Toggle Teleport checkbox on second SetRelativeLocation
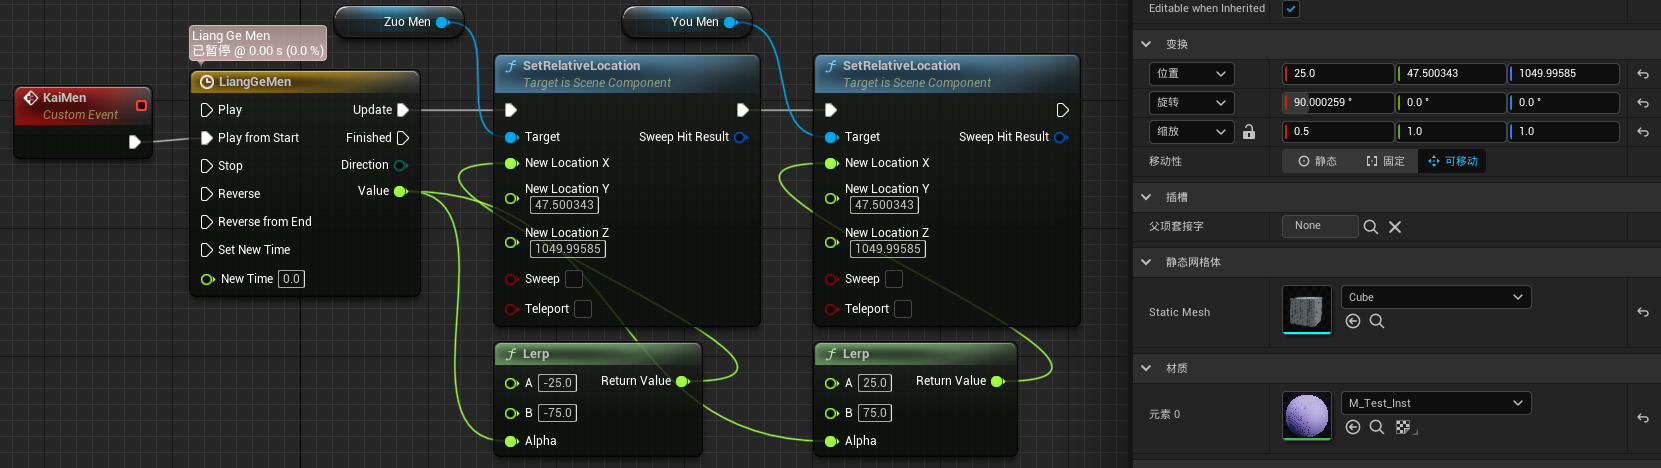1661x468 pixels. coord(903,309)
